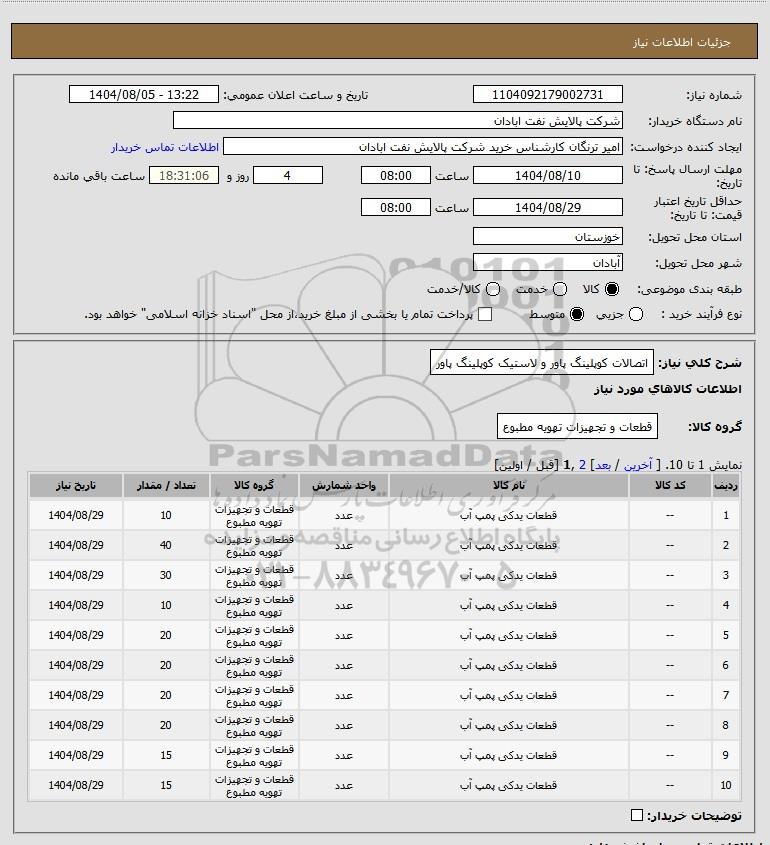
Task: Click the 1404/08/10 deadline date field
Action: [547, 175]
